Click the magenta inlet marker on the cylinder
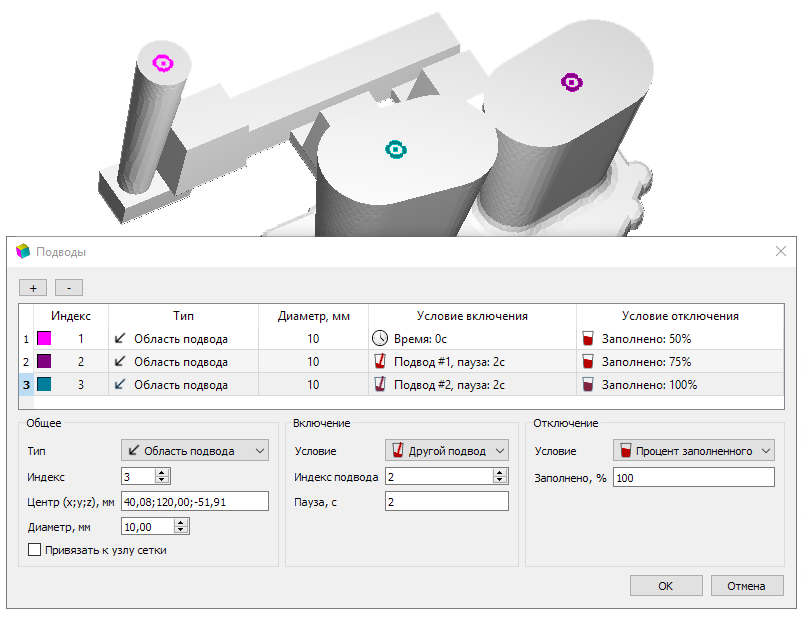The image size is (806, 617). tap(163, 63)
